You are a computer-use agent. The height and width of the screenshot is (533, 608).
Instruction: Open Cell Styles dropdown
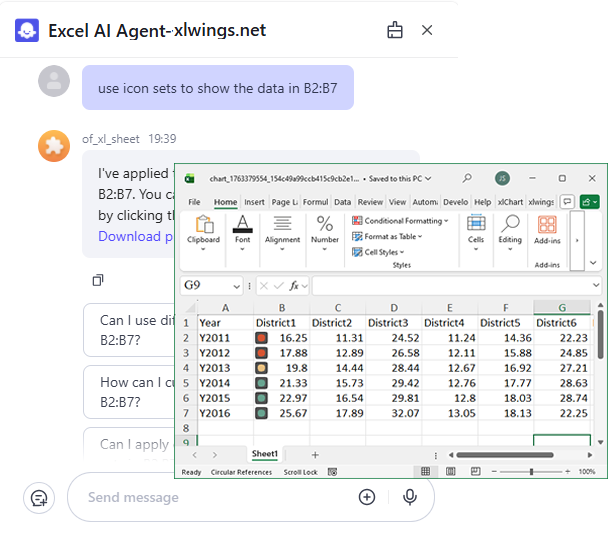[x=378, y=252]
